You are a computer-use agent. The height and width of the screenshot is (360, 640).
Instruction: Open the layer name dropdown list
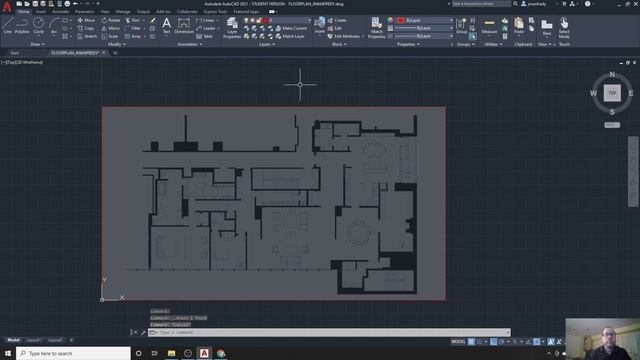(278, 20)
